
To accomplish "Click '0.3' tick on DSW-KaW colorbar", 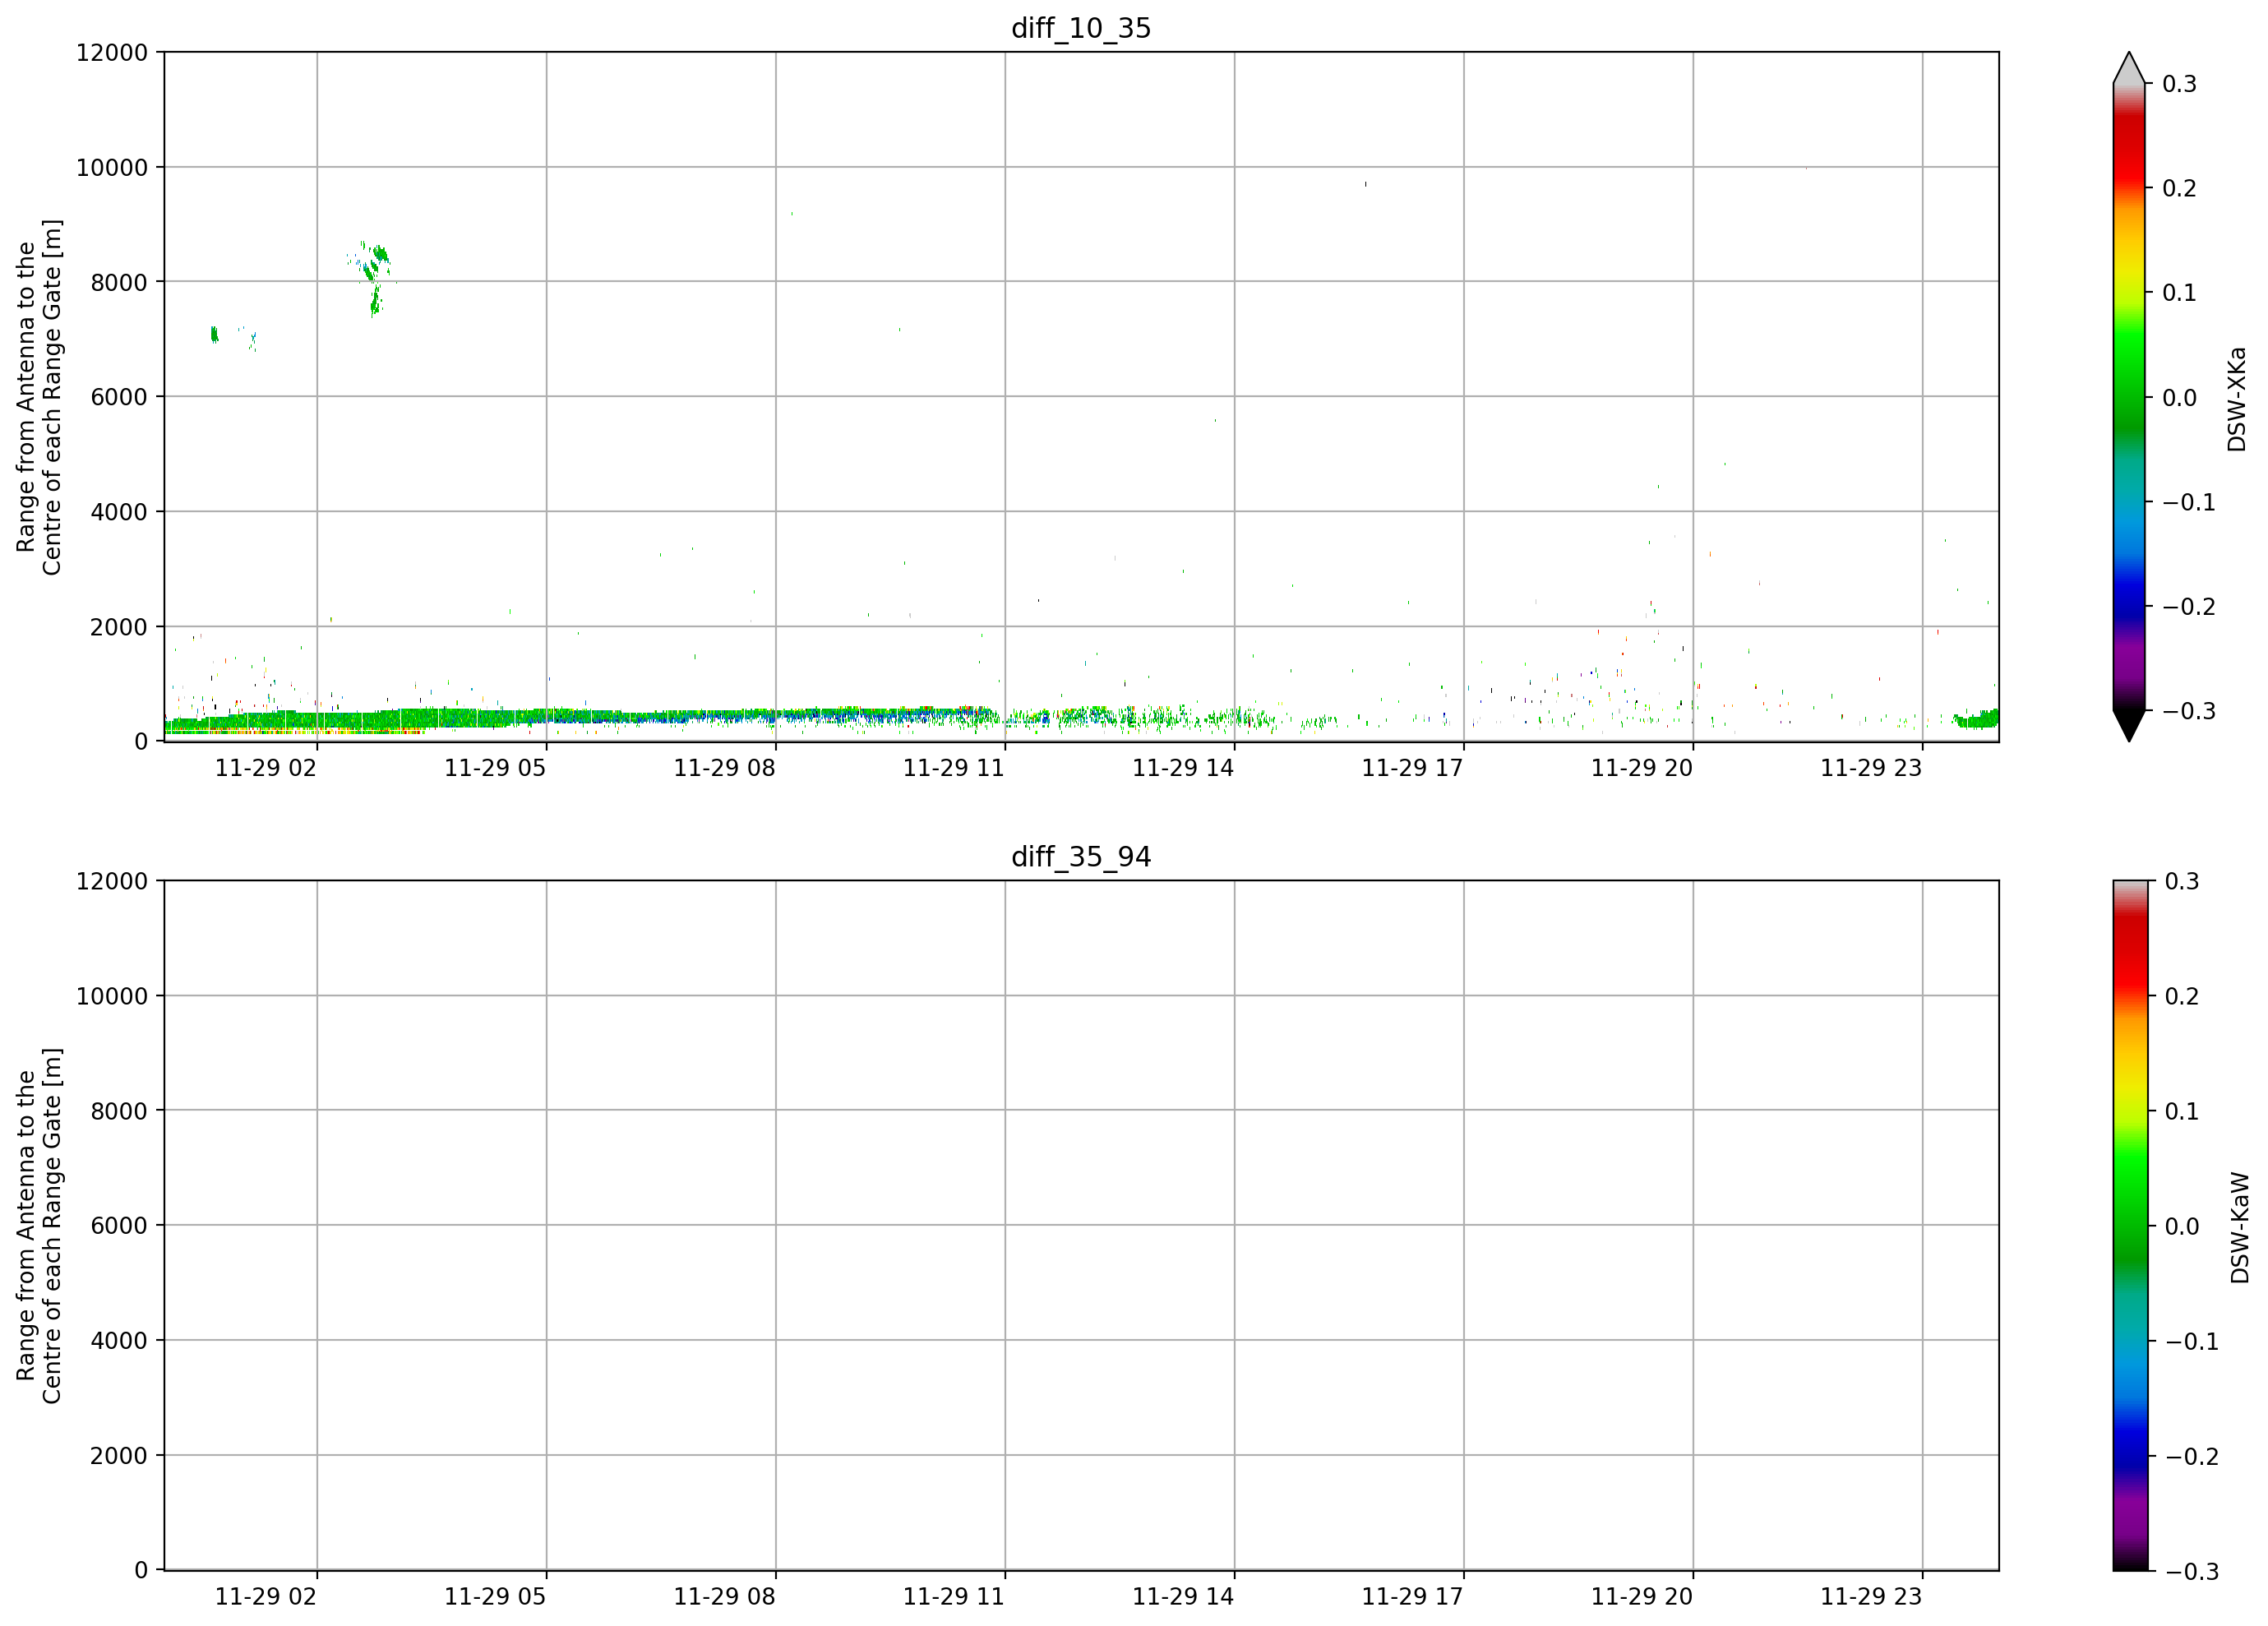I will (x=2182, y=881).
